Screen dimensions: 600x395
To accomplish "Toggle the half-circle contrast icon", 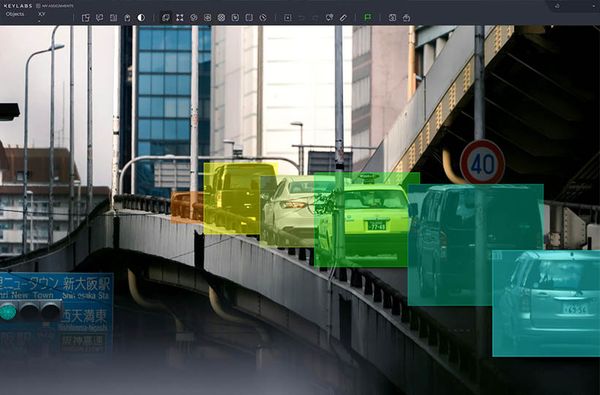I will 141,18.
